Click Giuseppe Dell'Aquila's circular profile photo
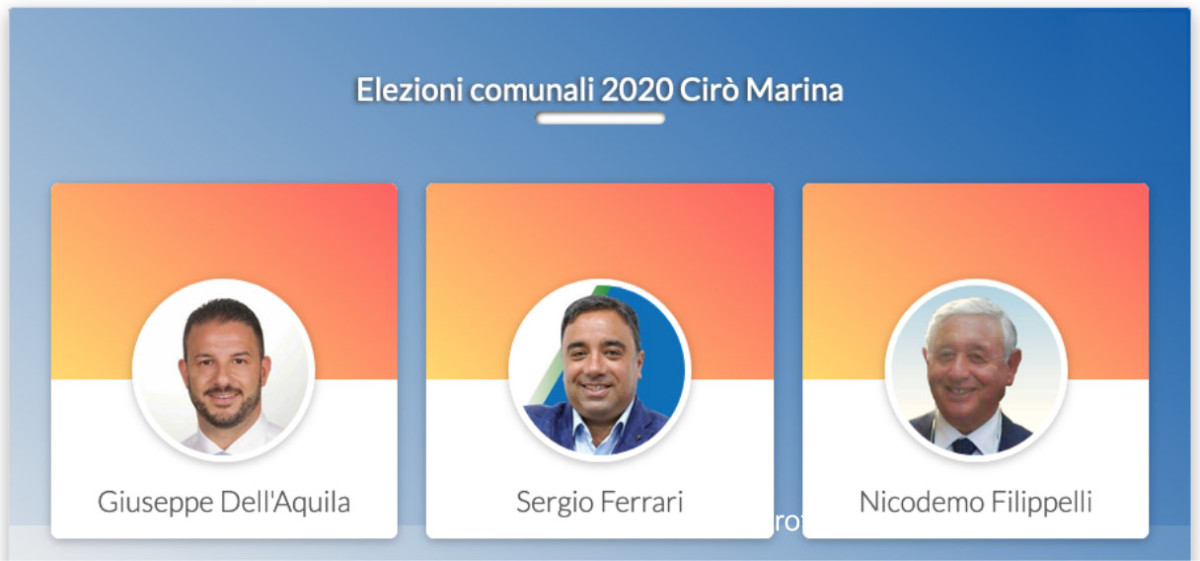This screenshot has height=561, width=1200. click(223, 370)
